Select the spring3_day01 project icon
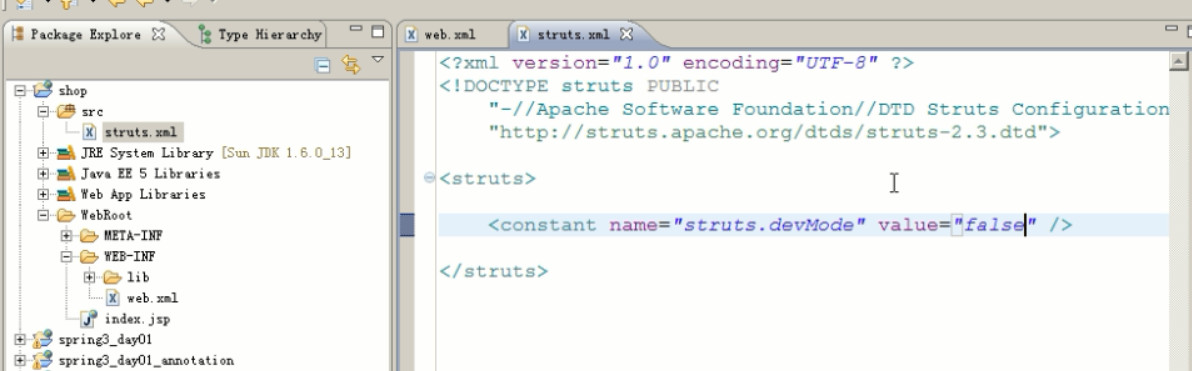This screenshot has width=1192, height=371. tap(43, 339)
